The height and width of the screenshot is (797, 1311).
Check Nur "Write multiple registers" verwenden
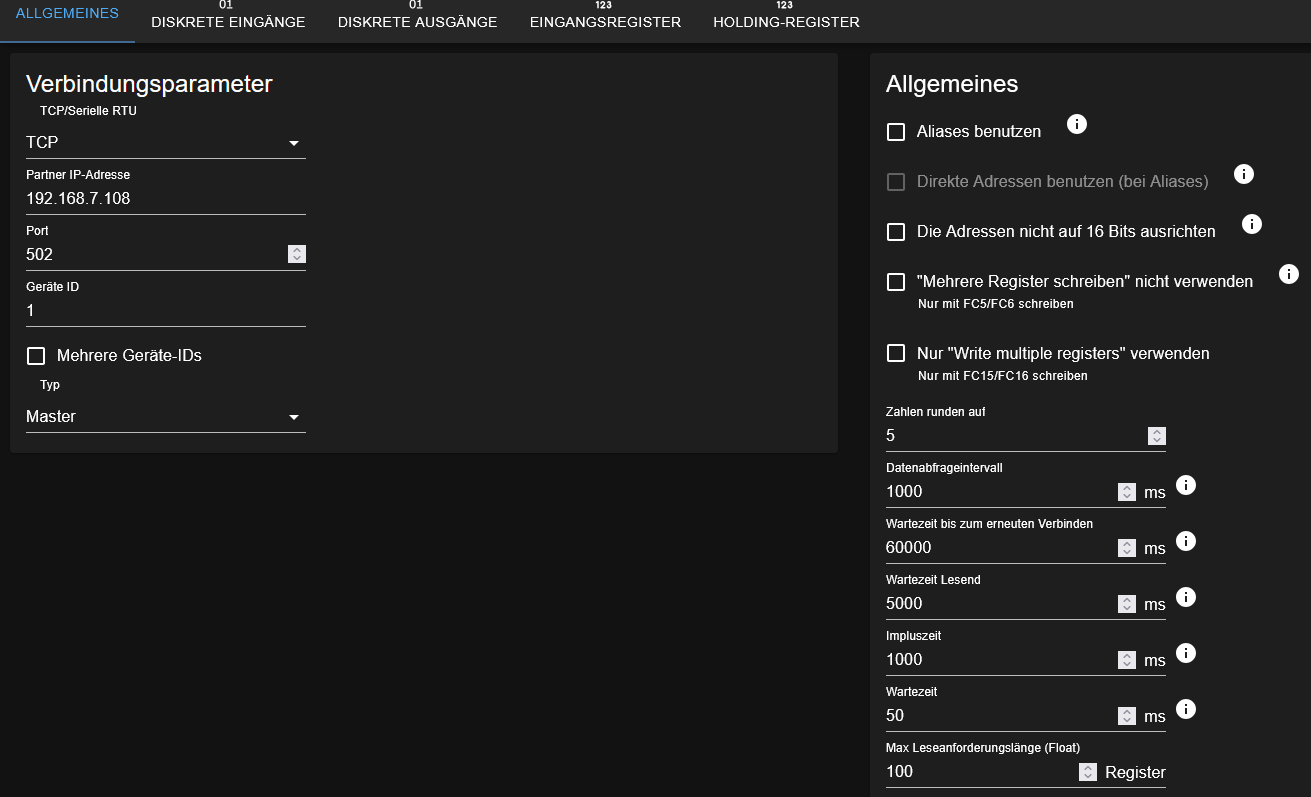[896, 354]
